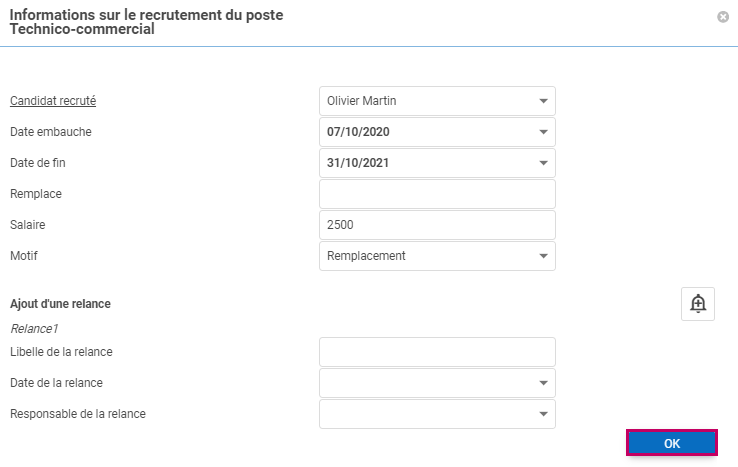Close the recruitment information dialog
The image size is (738, 467).
click(x=723, y=17)
